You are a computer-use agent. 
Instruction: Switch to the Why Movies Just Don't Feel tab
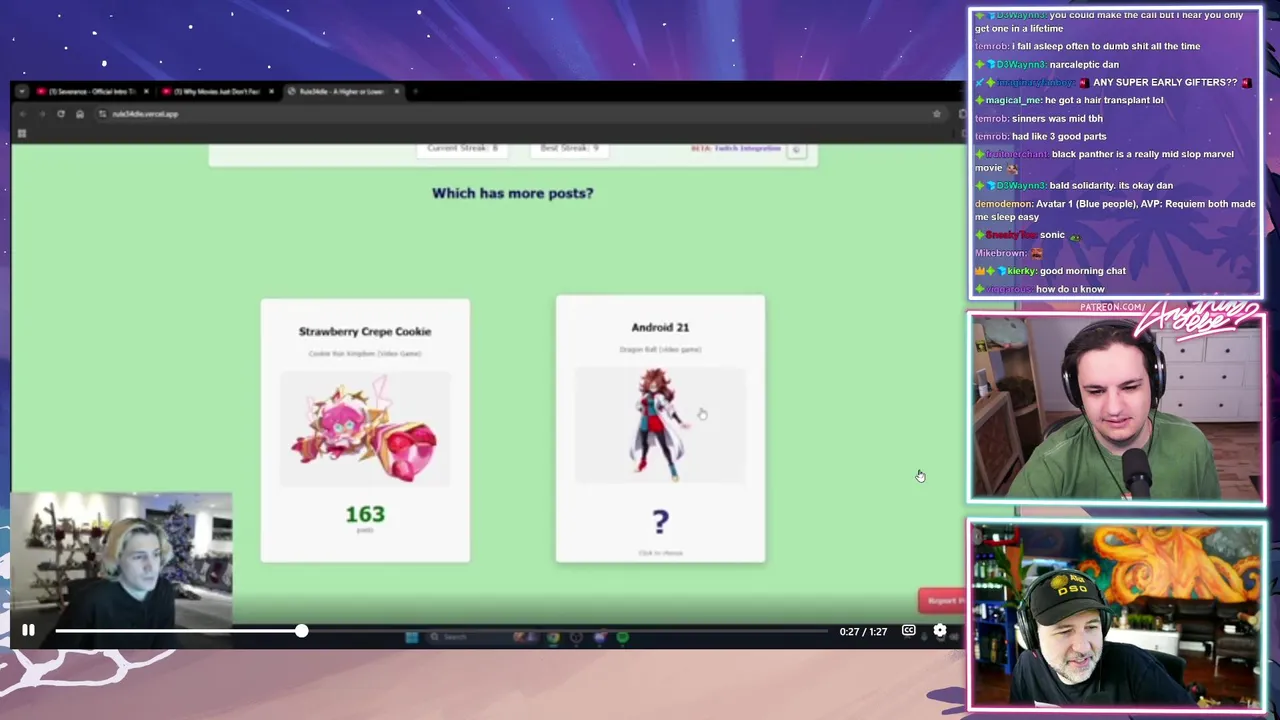(x=217, y=91)
